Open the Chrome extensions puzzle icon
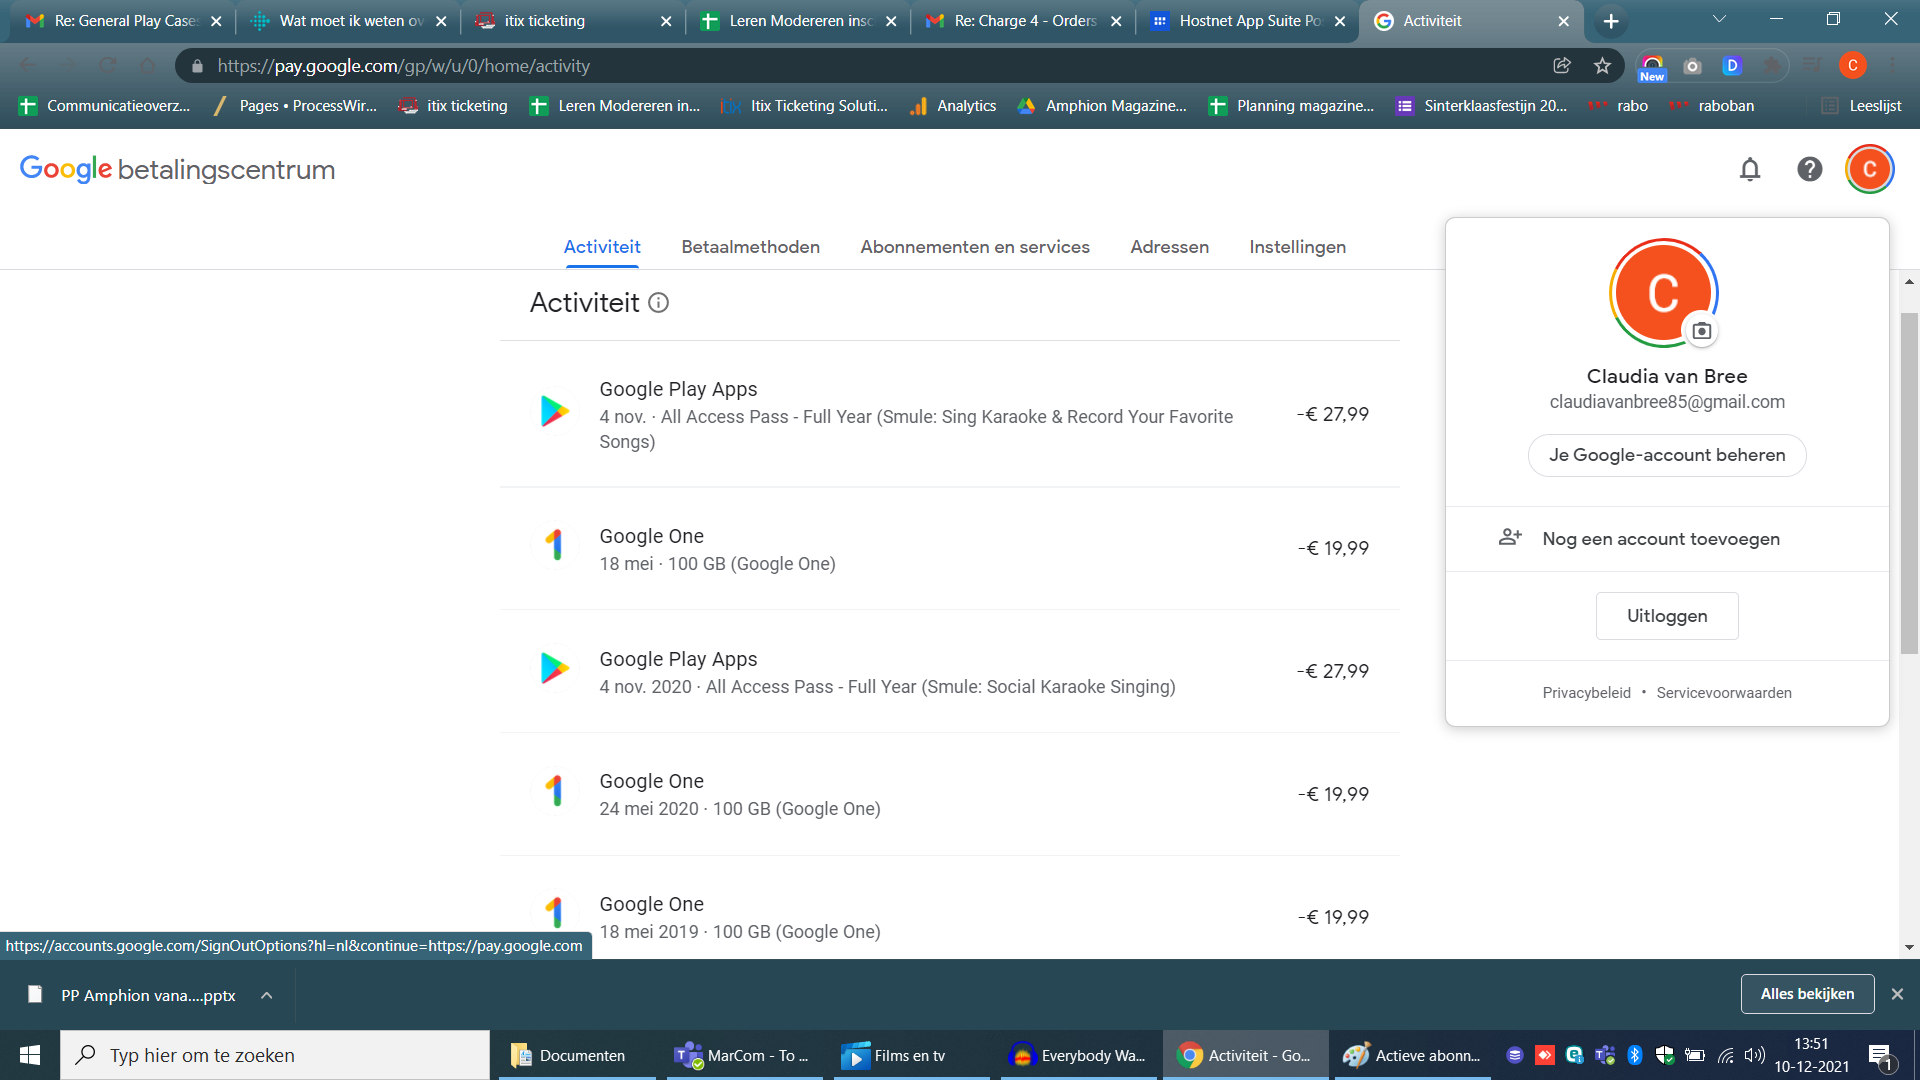This screenshot has width=1920, height=1080. 1772,66
